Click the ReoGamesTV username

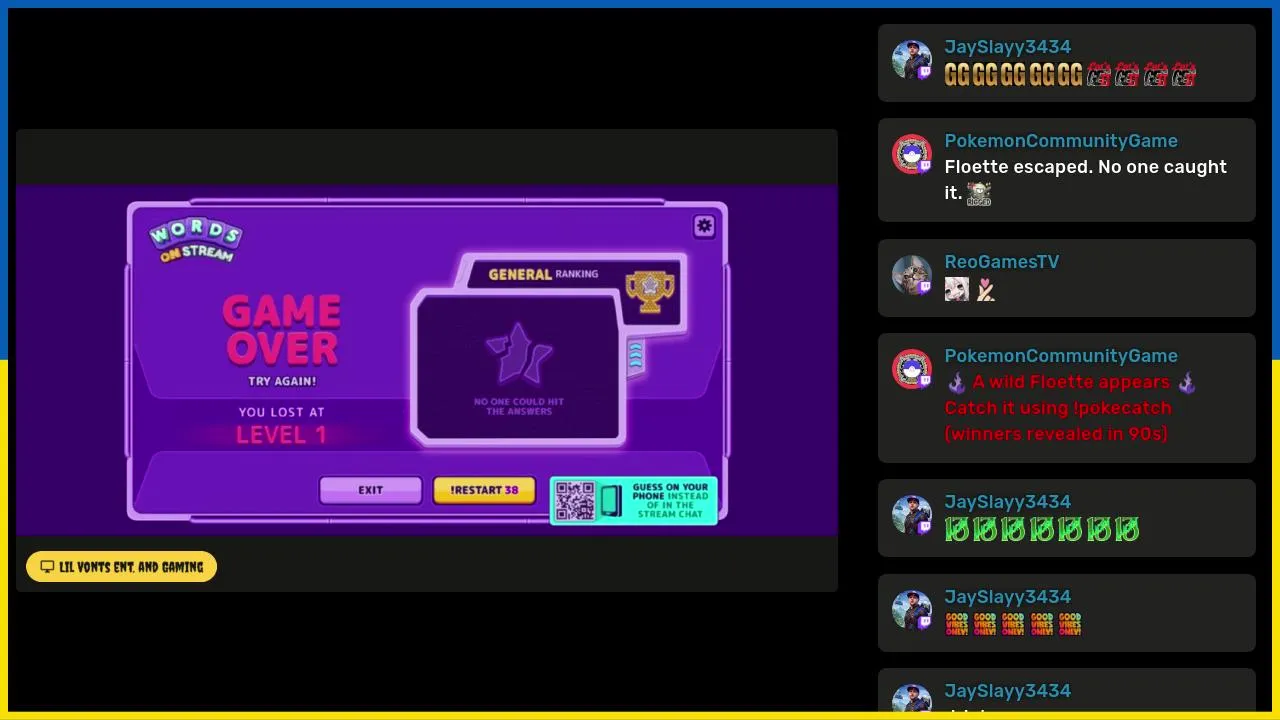point(1001,262)
